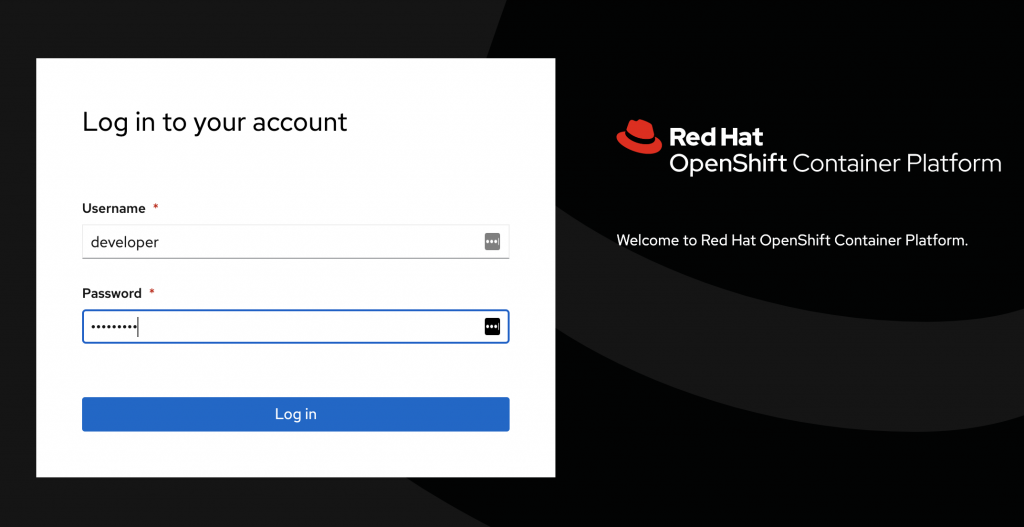The image size is (1024, 527).
Task: Click the Red Hat fedora logo
Action: tap(639, 137)
